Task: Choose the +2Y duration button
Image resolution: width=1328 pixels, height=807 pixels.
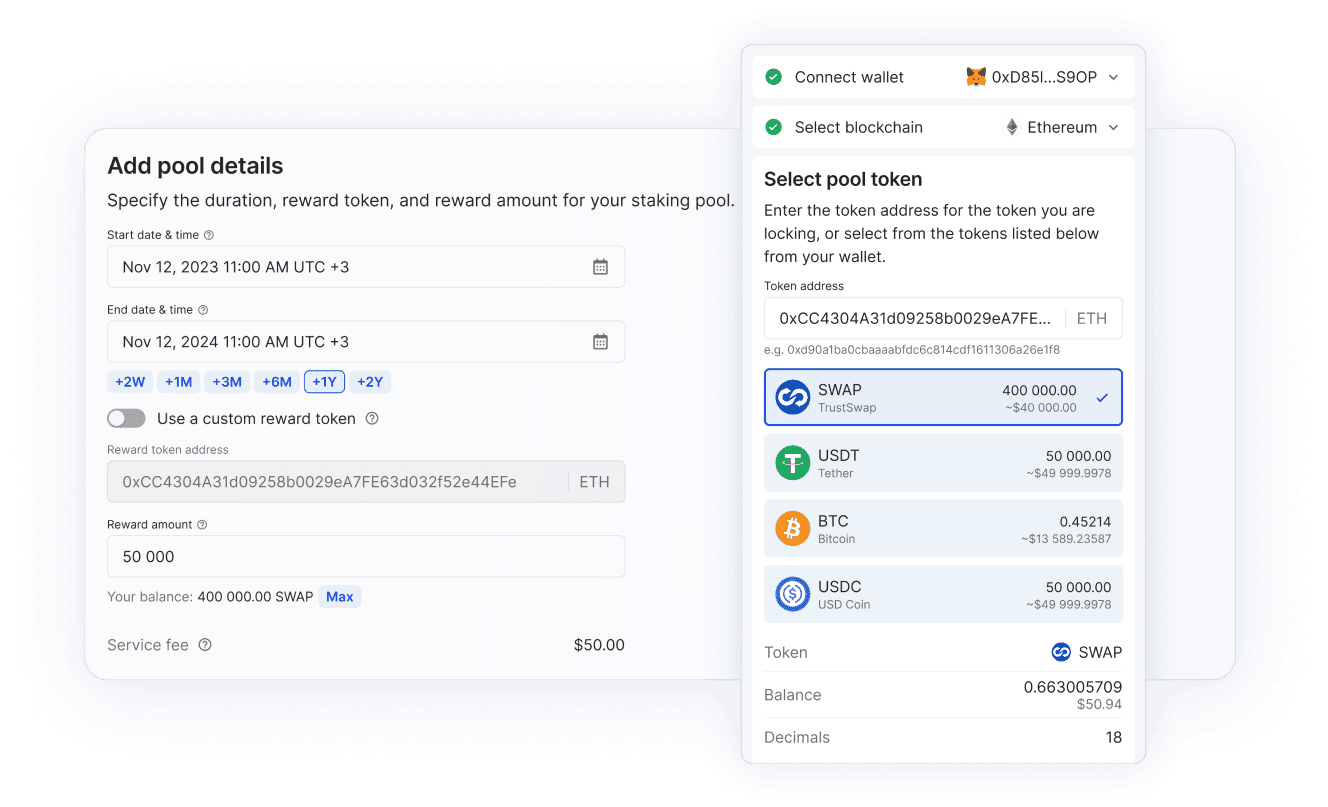Action: pos(370,382)
